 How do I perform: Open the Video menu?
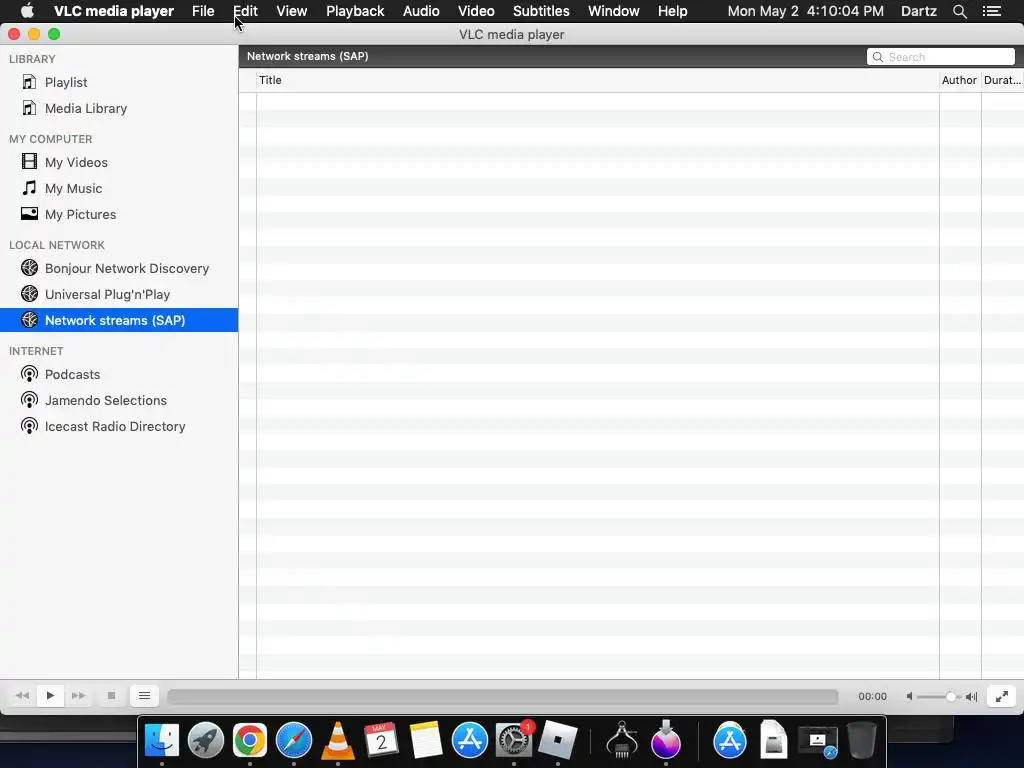tap(476, 11)
